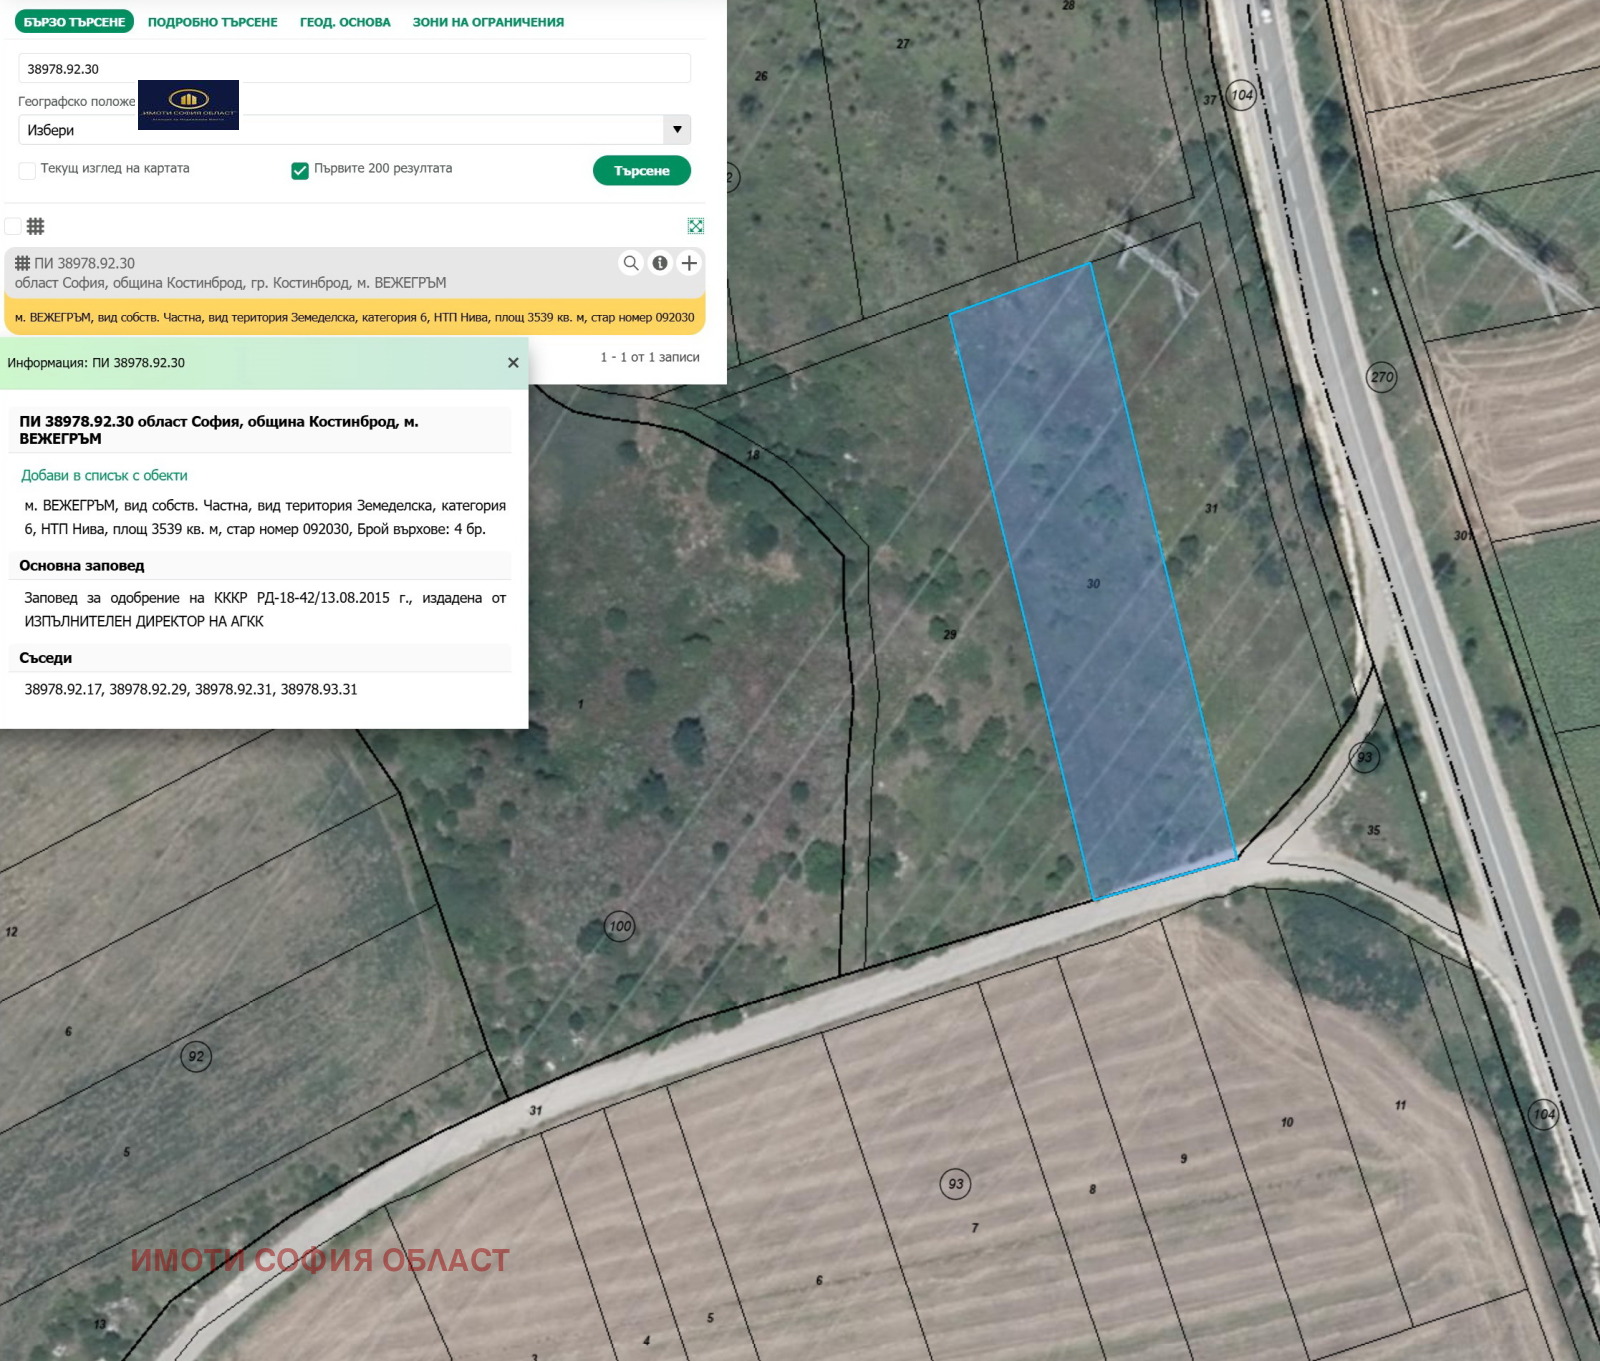The width and height of the screenshot is (1600, 1361).
Task: Open the Избери dropdown arrow
Action: 677,130
